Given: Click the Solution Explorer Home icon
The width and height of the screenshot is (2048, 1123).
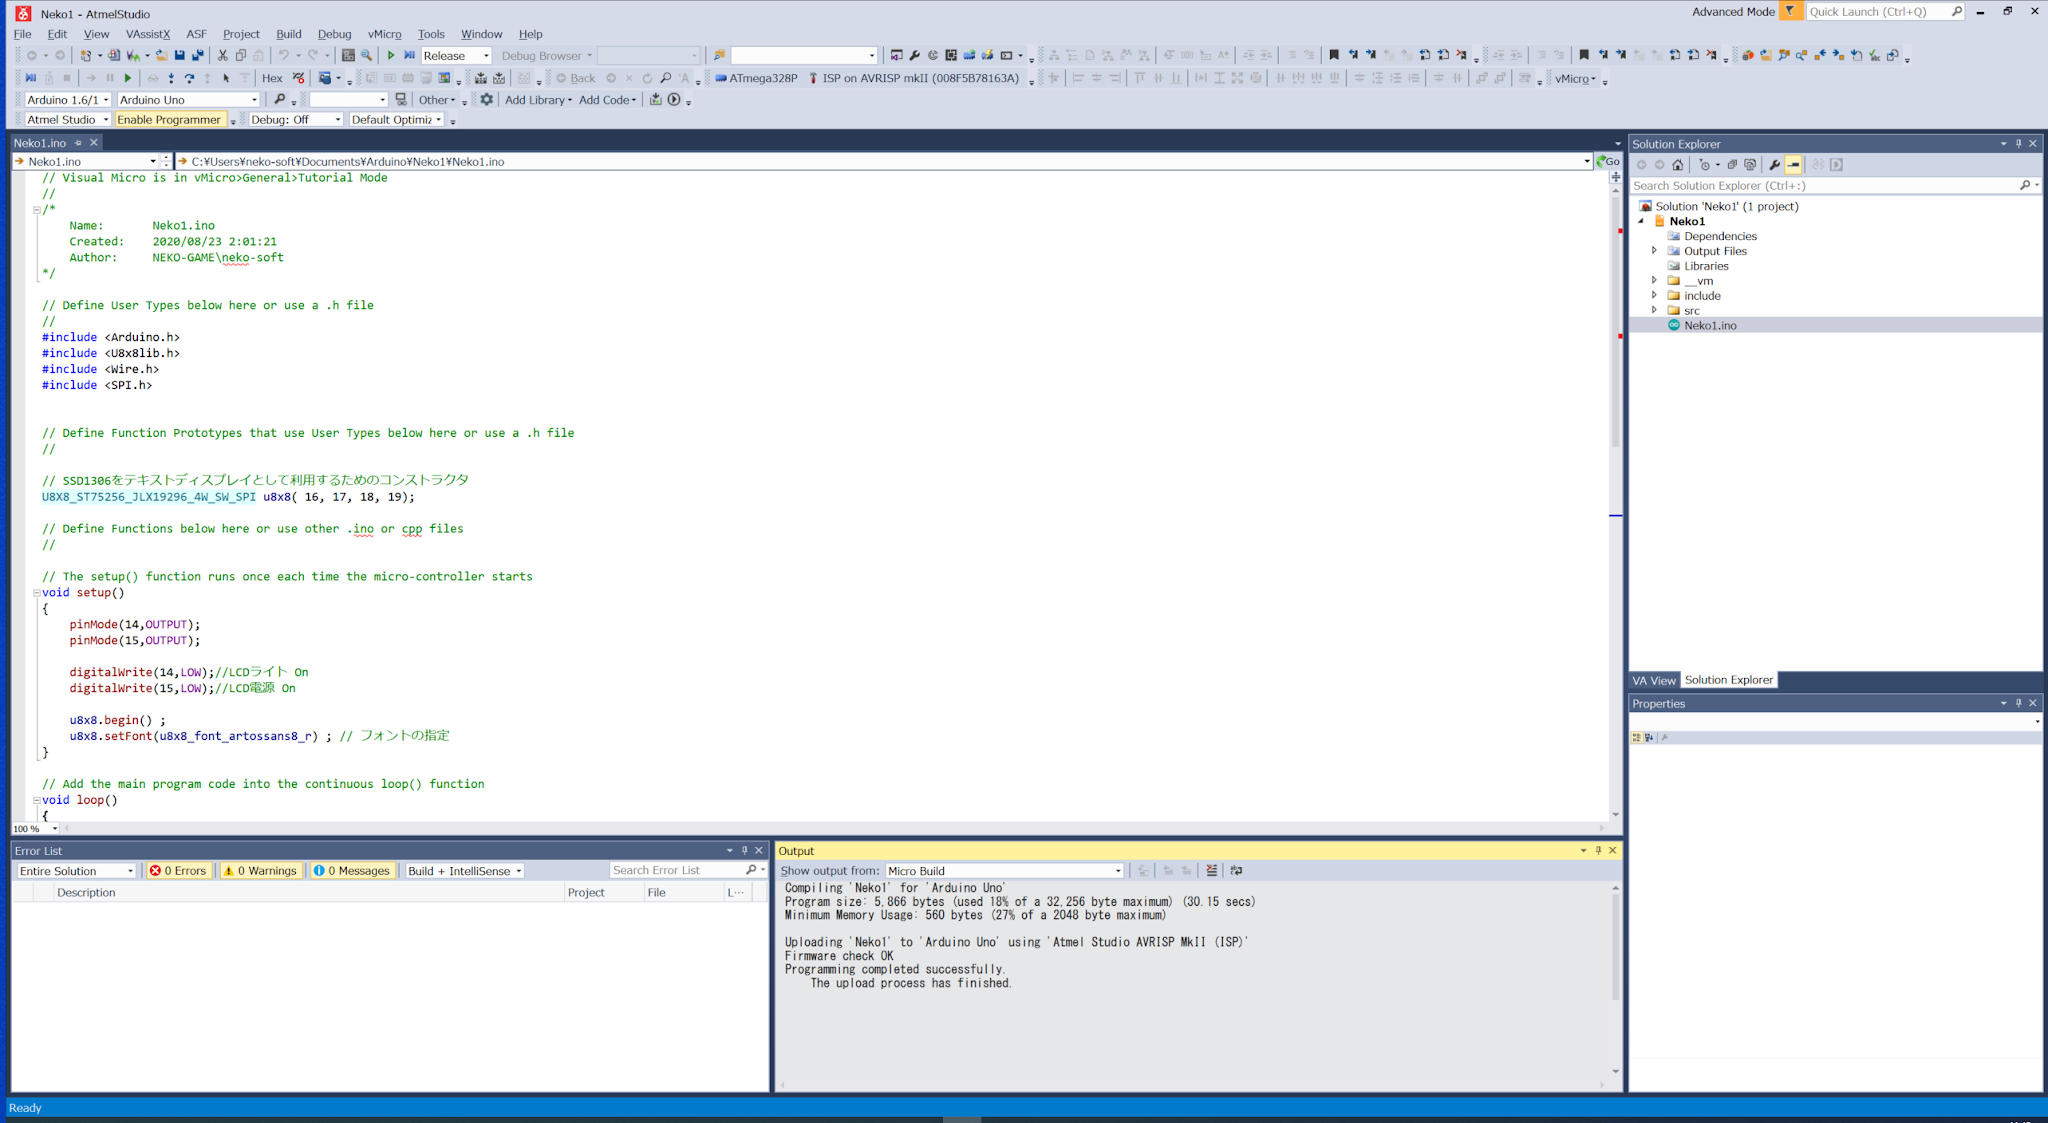Looking at the screenshot, I should pyautogui.click(x=1678, y=165).
